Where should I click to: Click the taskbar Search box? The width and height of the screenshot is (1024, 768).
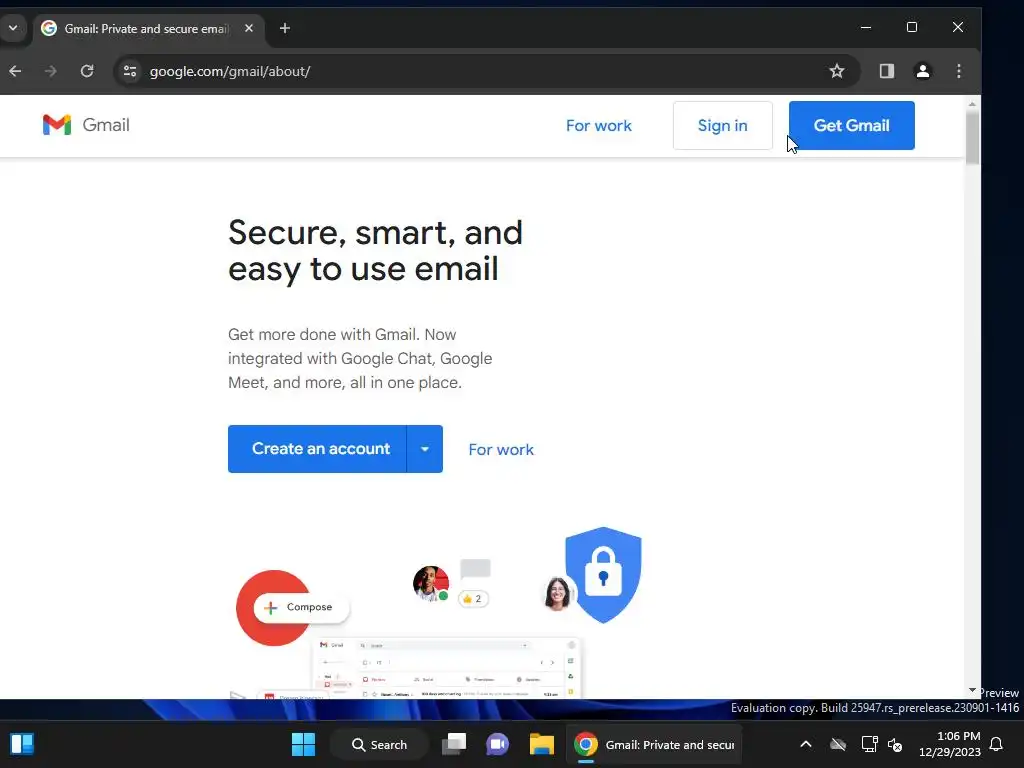(x=379, y=744)
